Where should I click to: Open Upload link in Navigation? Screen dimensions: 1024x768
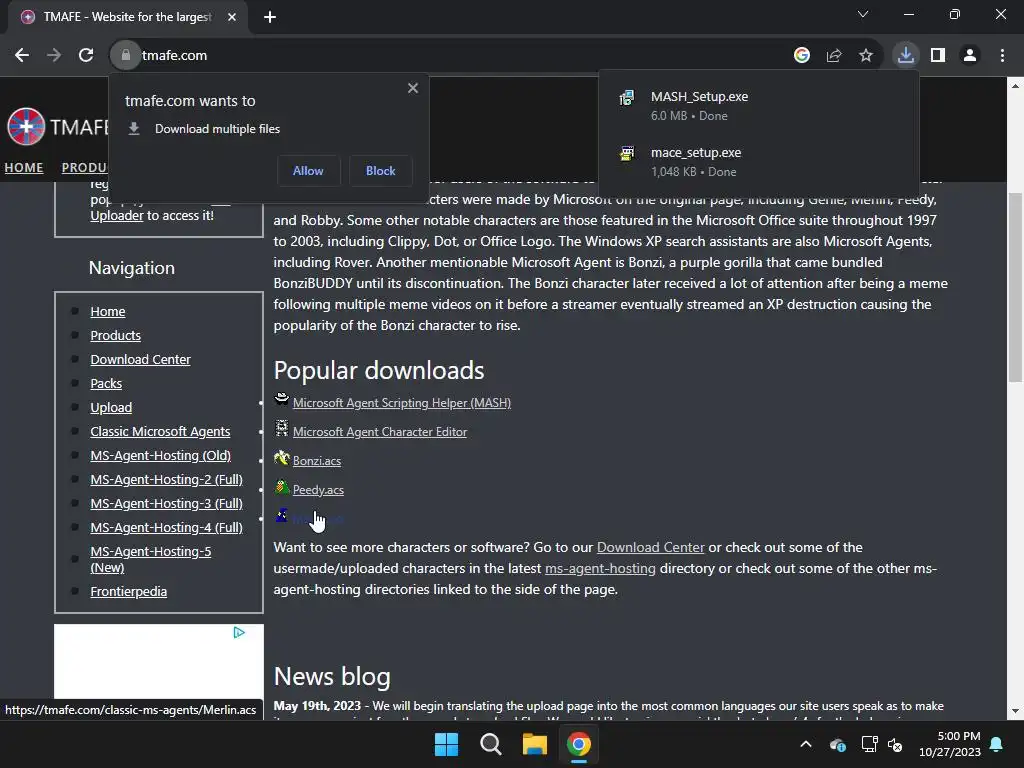pos(111,408)
